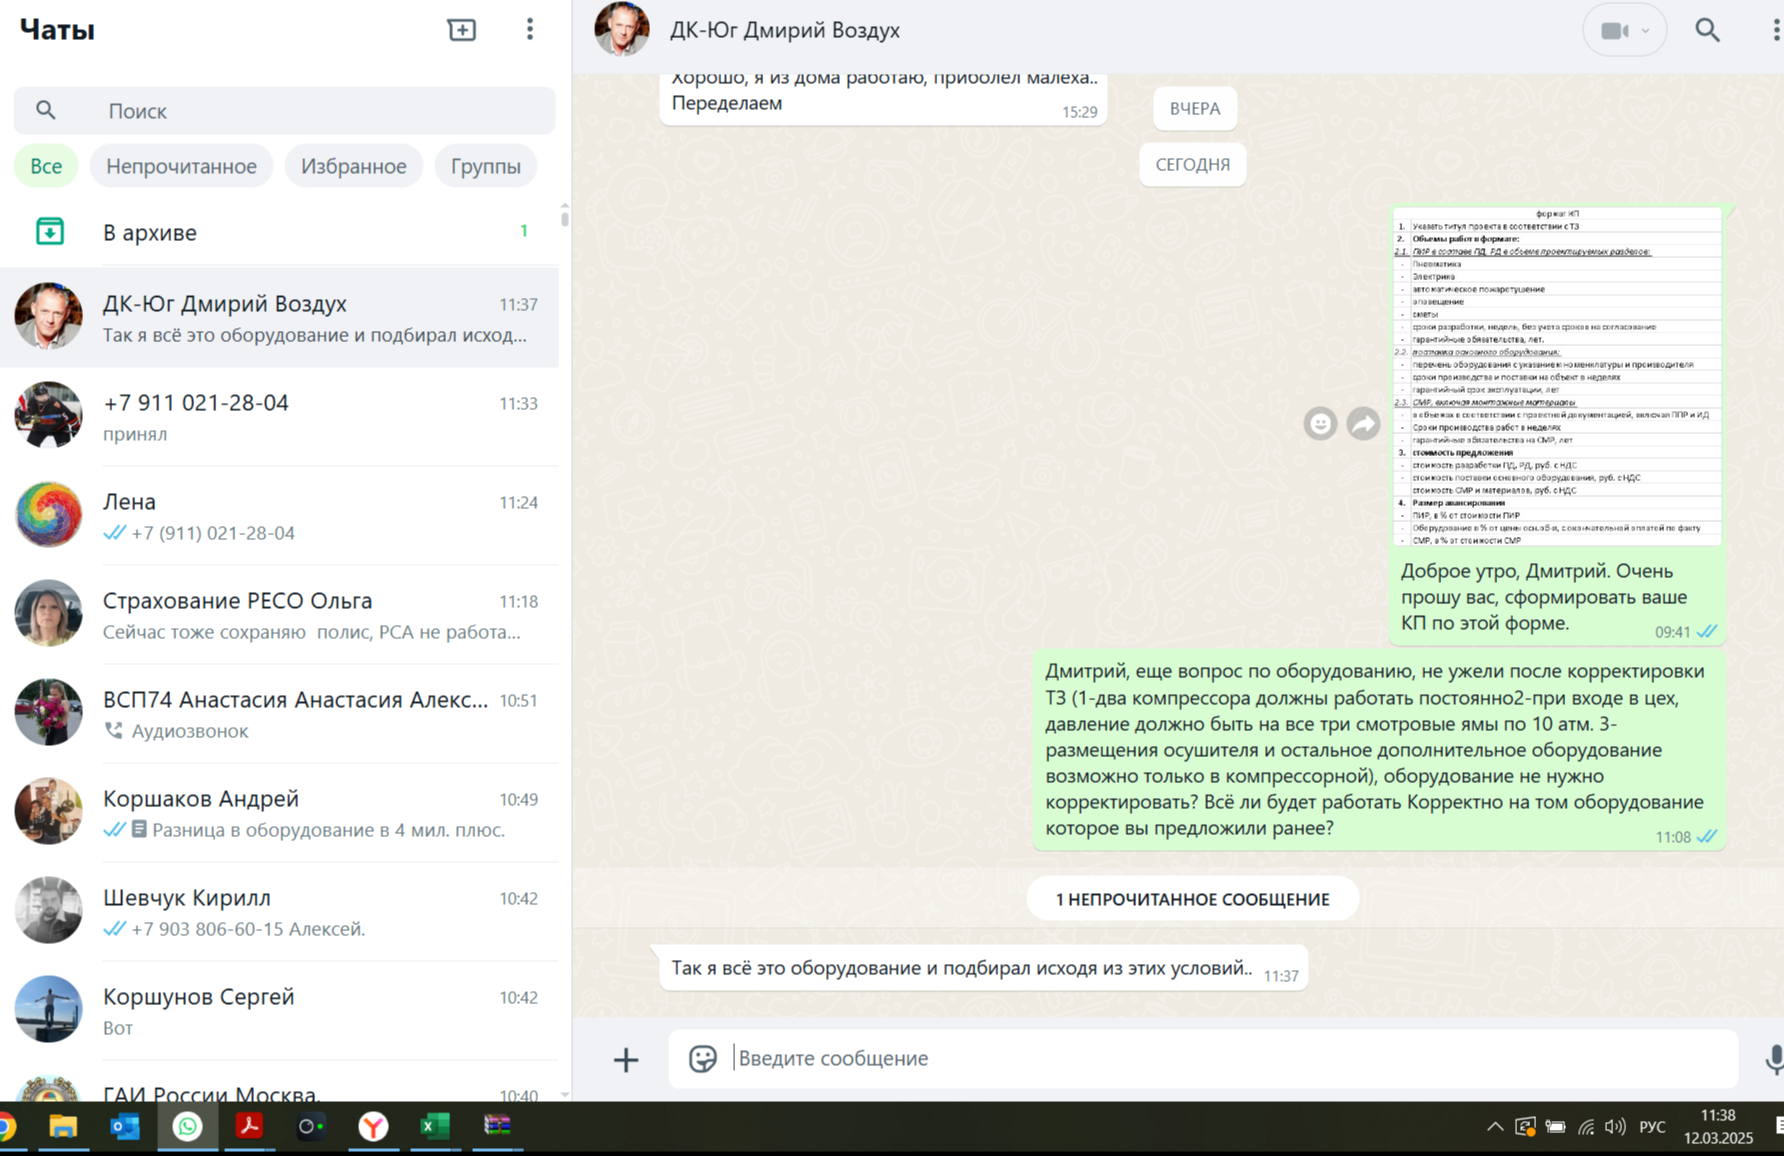Switch the РУС input language

click(1652, 1127)
